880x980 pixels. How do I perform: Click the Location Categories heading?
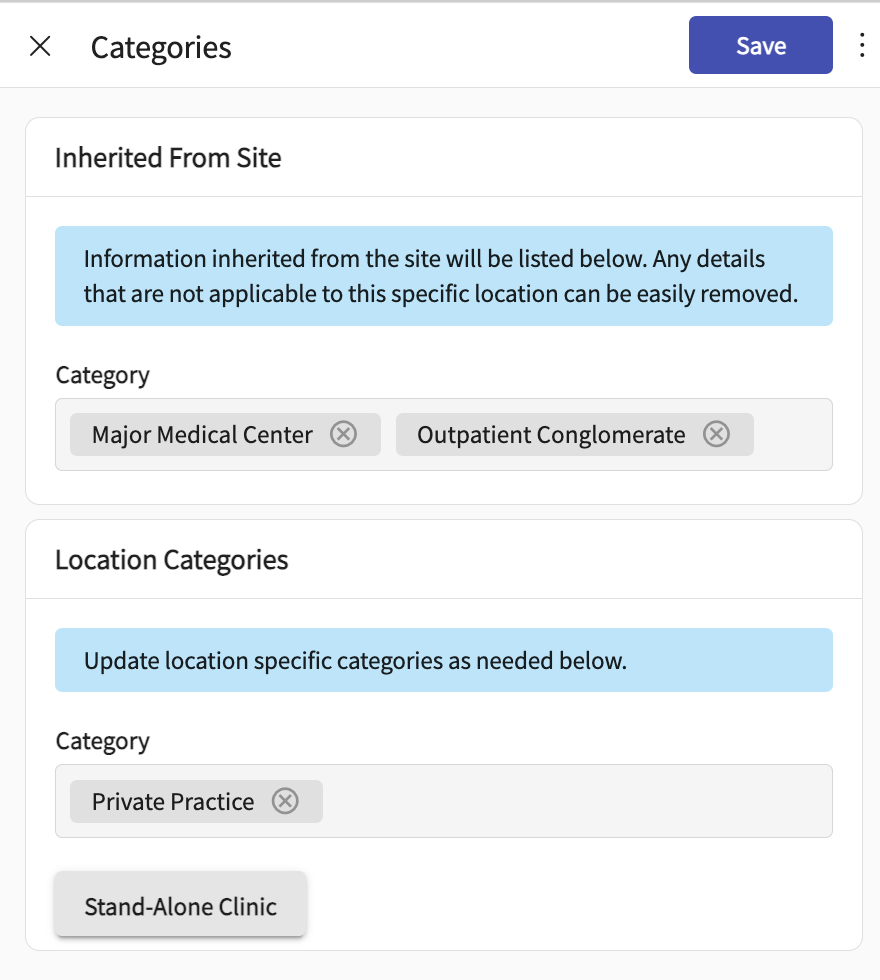point(171,559)
